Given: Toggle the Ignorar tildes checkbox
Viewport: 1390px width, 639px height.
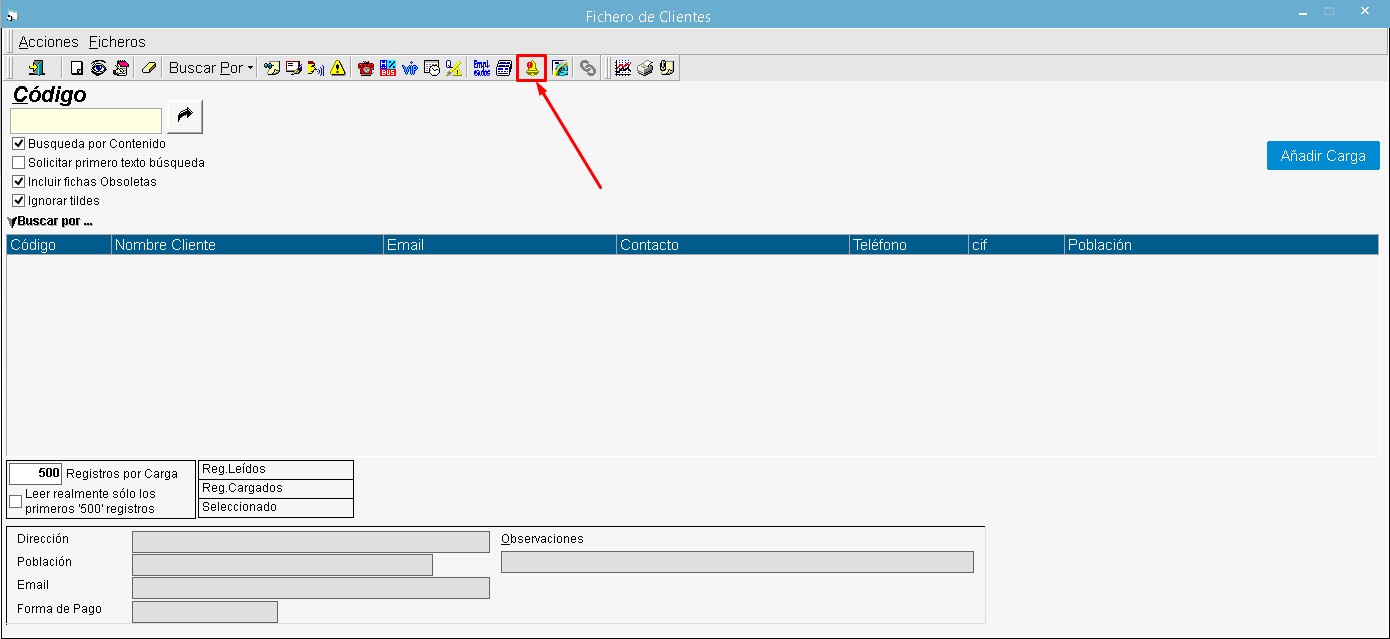Looking at the screenshot, I should (x=18, y=201).
